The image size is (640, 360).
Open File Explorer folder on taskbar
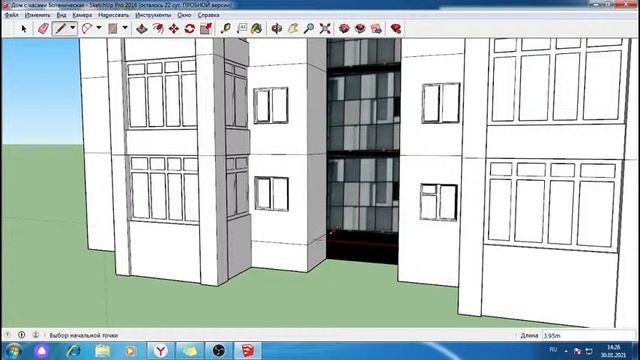tap(102, 351)
